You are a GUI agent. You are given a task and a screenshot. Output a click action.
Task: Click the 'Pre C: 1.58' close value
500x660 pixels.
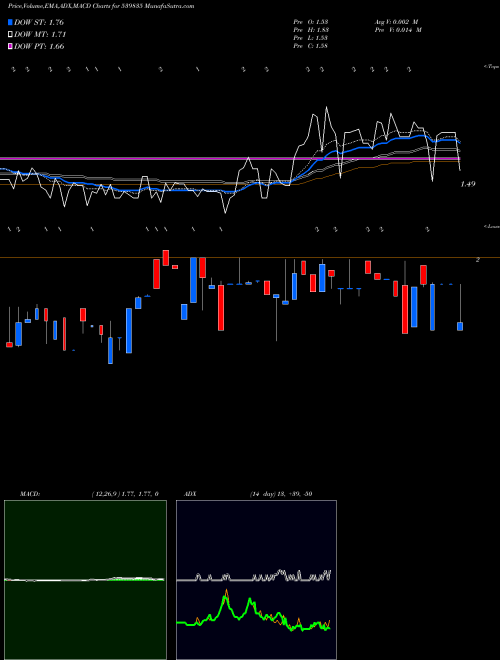click(311, 46)
